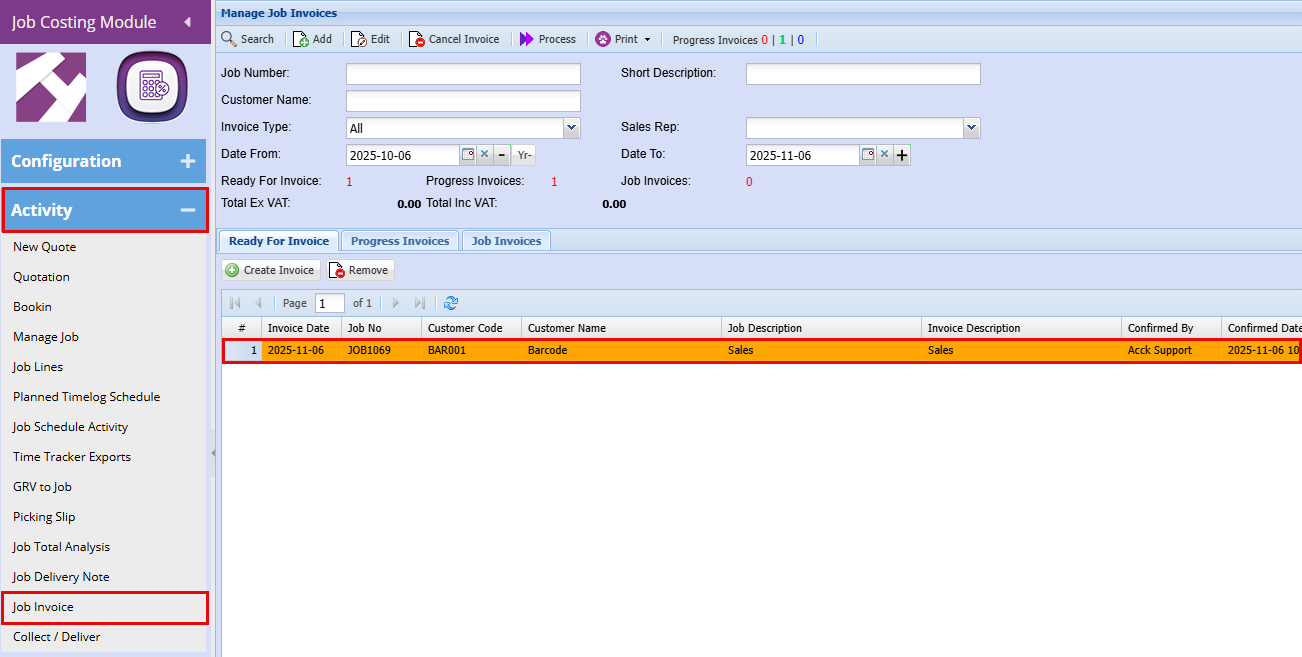Click the Customer Name input field

463,101
